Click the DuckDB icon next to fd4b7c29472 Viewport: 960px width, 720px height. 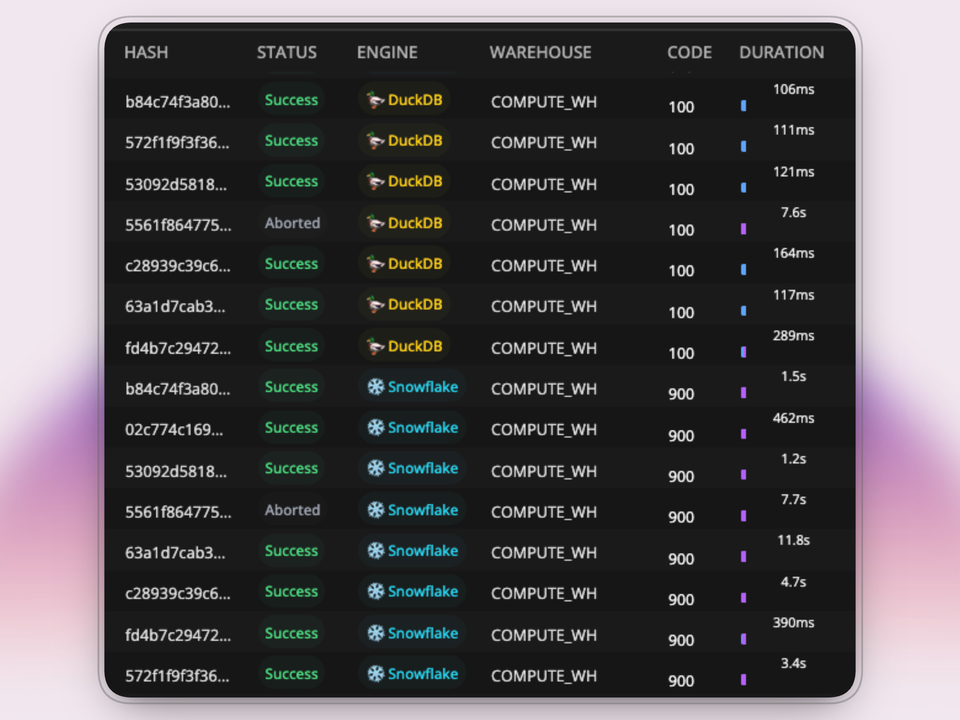point(378,346)
